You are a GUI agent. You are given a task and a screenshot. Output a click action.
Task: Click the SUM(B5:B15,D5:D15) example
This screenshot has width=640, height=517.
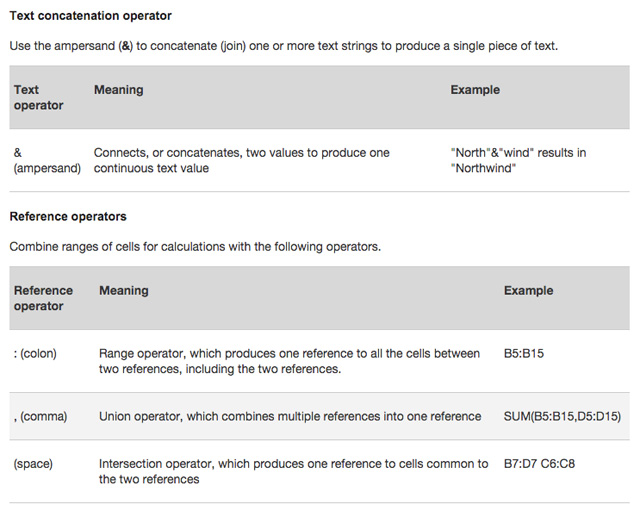coord(562,417)
